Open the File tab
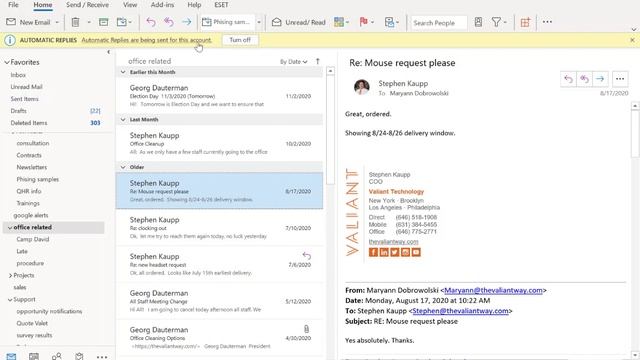640x360 pixels. [x=13, y=5]
